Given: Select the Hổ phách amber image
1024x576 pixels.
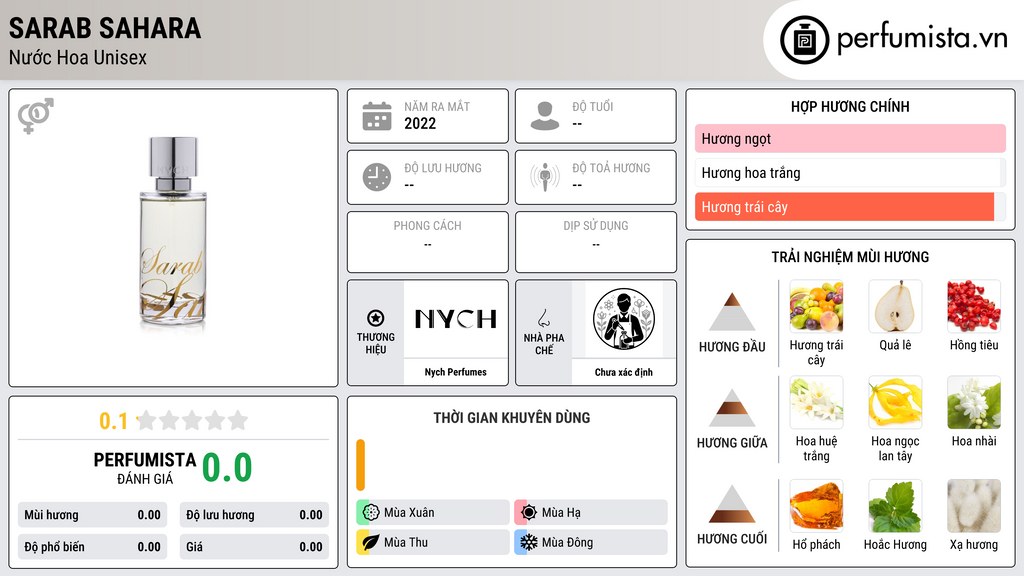Looking at the screenshot, I should (x=816, y=506).
